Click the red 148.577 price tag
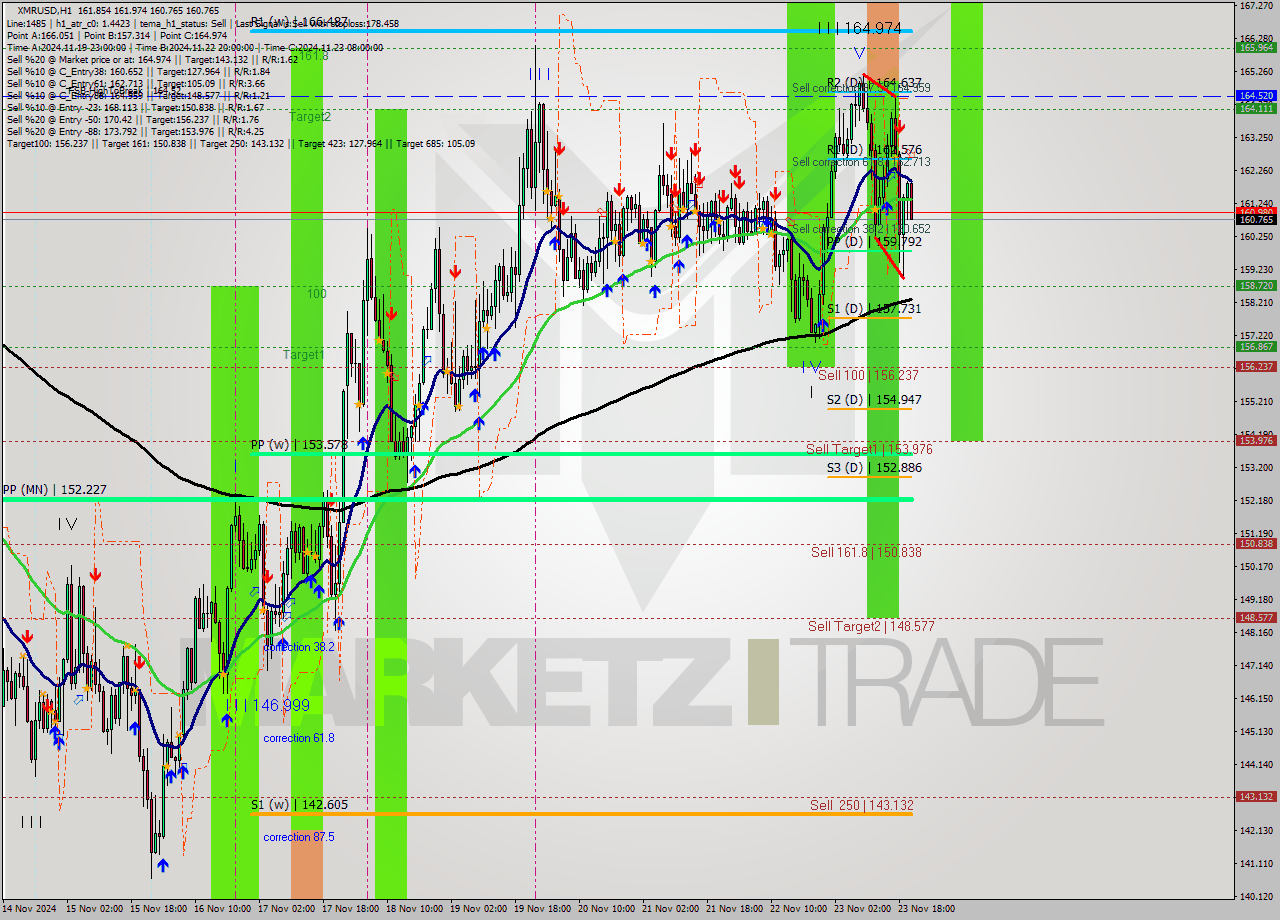The height and width of the screenshot is (920, 1280). [1256, 617]
